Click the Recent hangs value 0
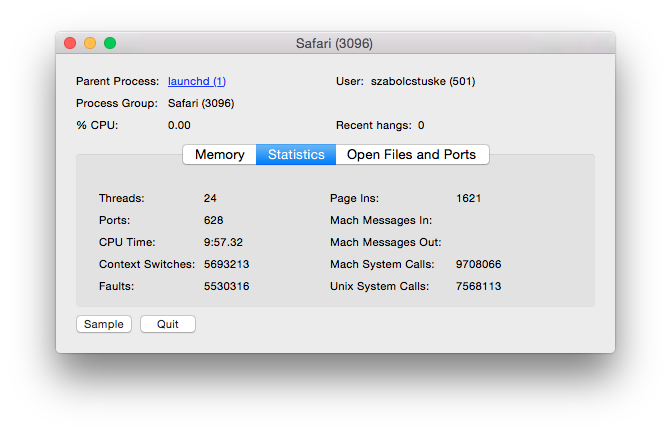This screenshot has height=433, width=671. click(421, 125)
